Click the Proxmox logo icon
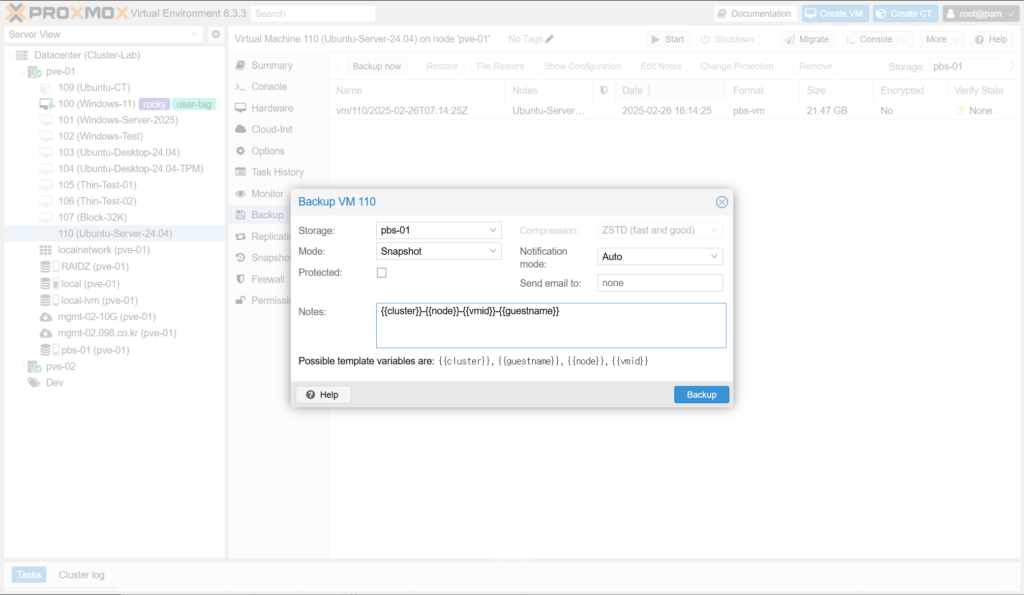This screenshot has height=595, width=1024. point(18,13)
